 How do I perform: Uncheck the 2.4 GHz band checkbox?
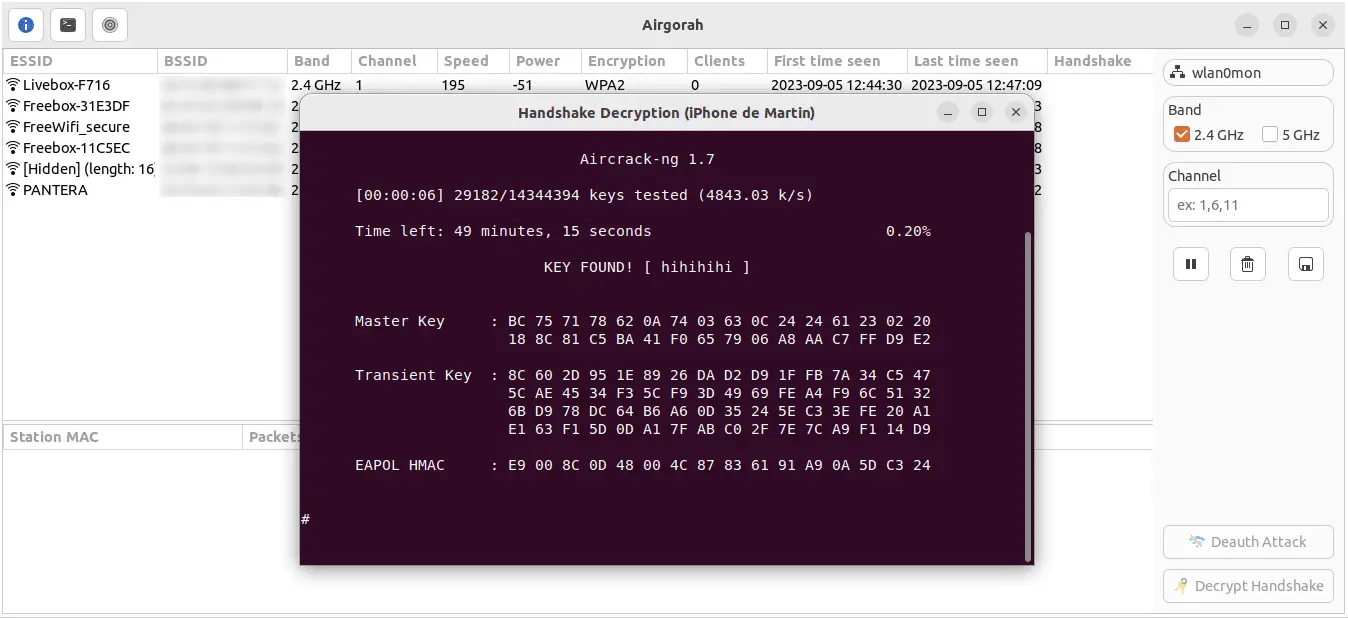1181,134
